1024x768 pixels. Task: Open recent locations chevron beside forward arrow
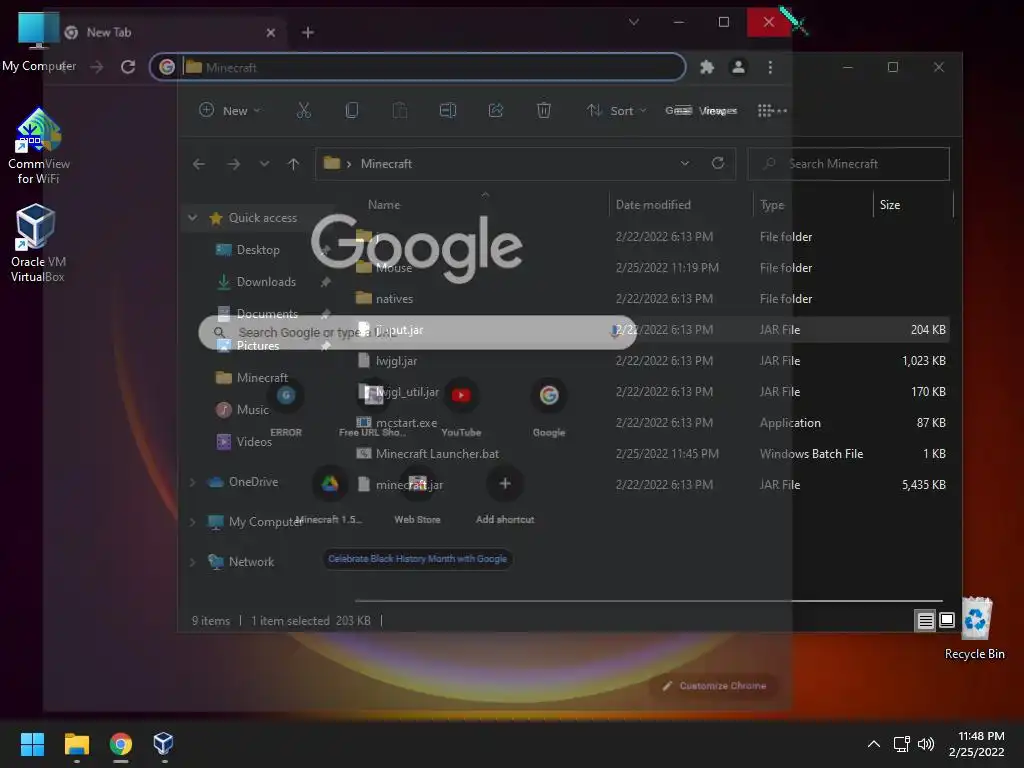[264, 163]
